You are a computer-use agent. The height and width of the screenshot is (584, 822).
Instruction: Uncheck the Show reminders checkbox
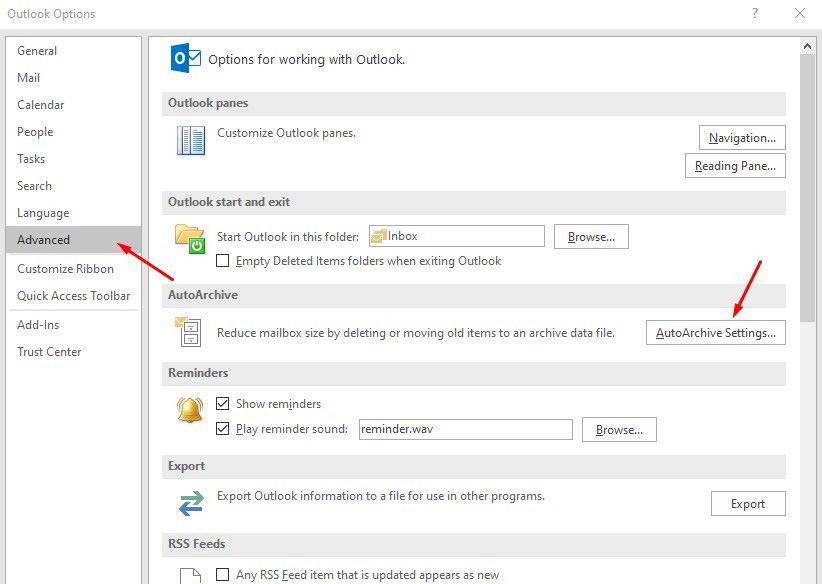223,404
